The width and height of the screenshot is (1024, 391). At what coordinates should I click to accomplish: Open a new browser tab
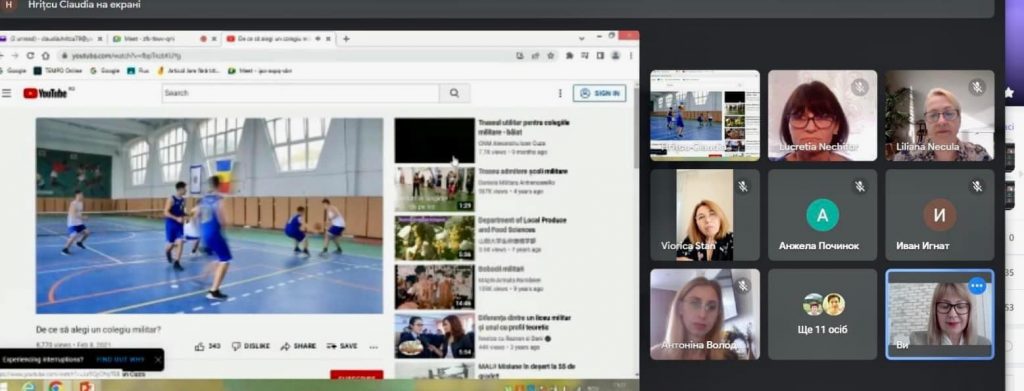[346, 39]
